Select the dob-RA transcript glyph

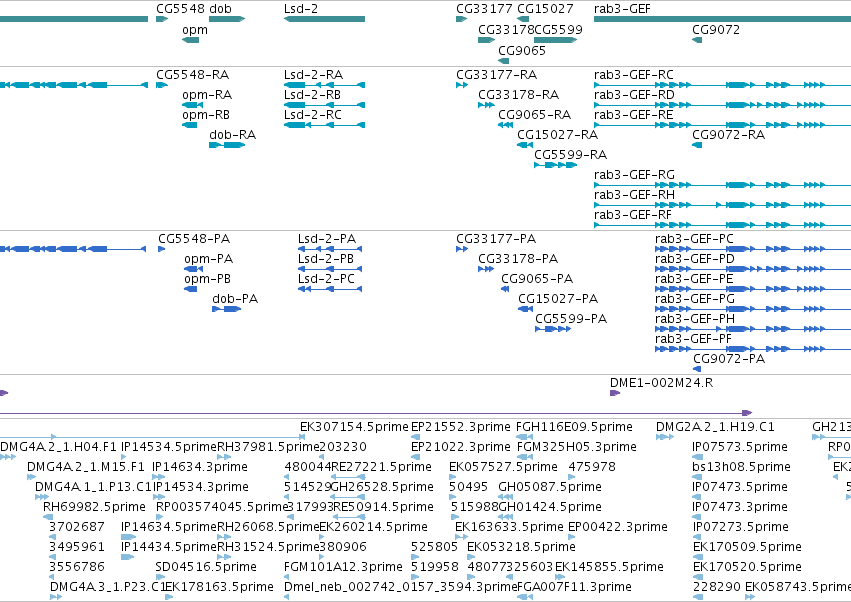[x=227, y=145]
